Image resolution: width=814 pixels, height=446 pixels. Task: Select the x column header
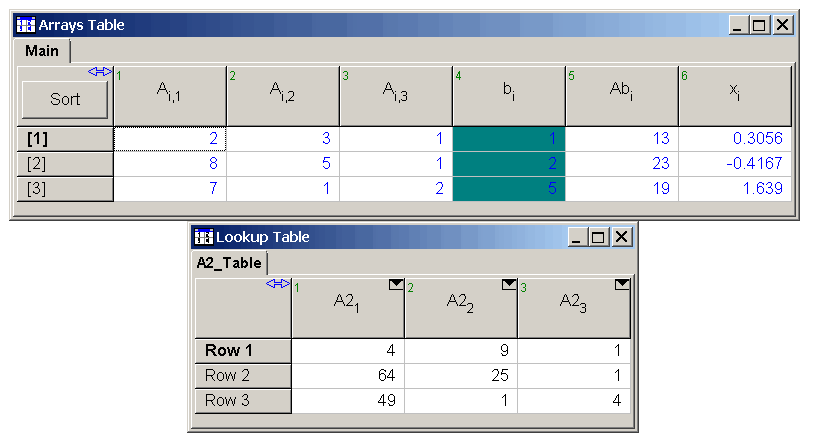[x=735, y=95]
